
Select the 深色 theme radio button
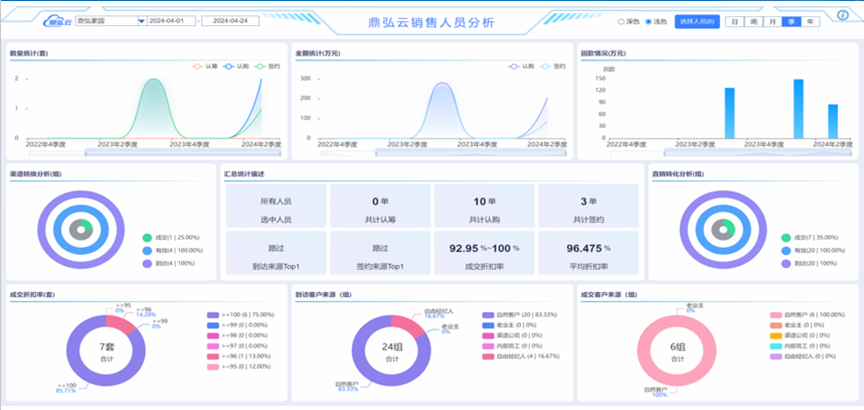point(621,22)
